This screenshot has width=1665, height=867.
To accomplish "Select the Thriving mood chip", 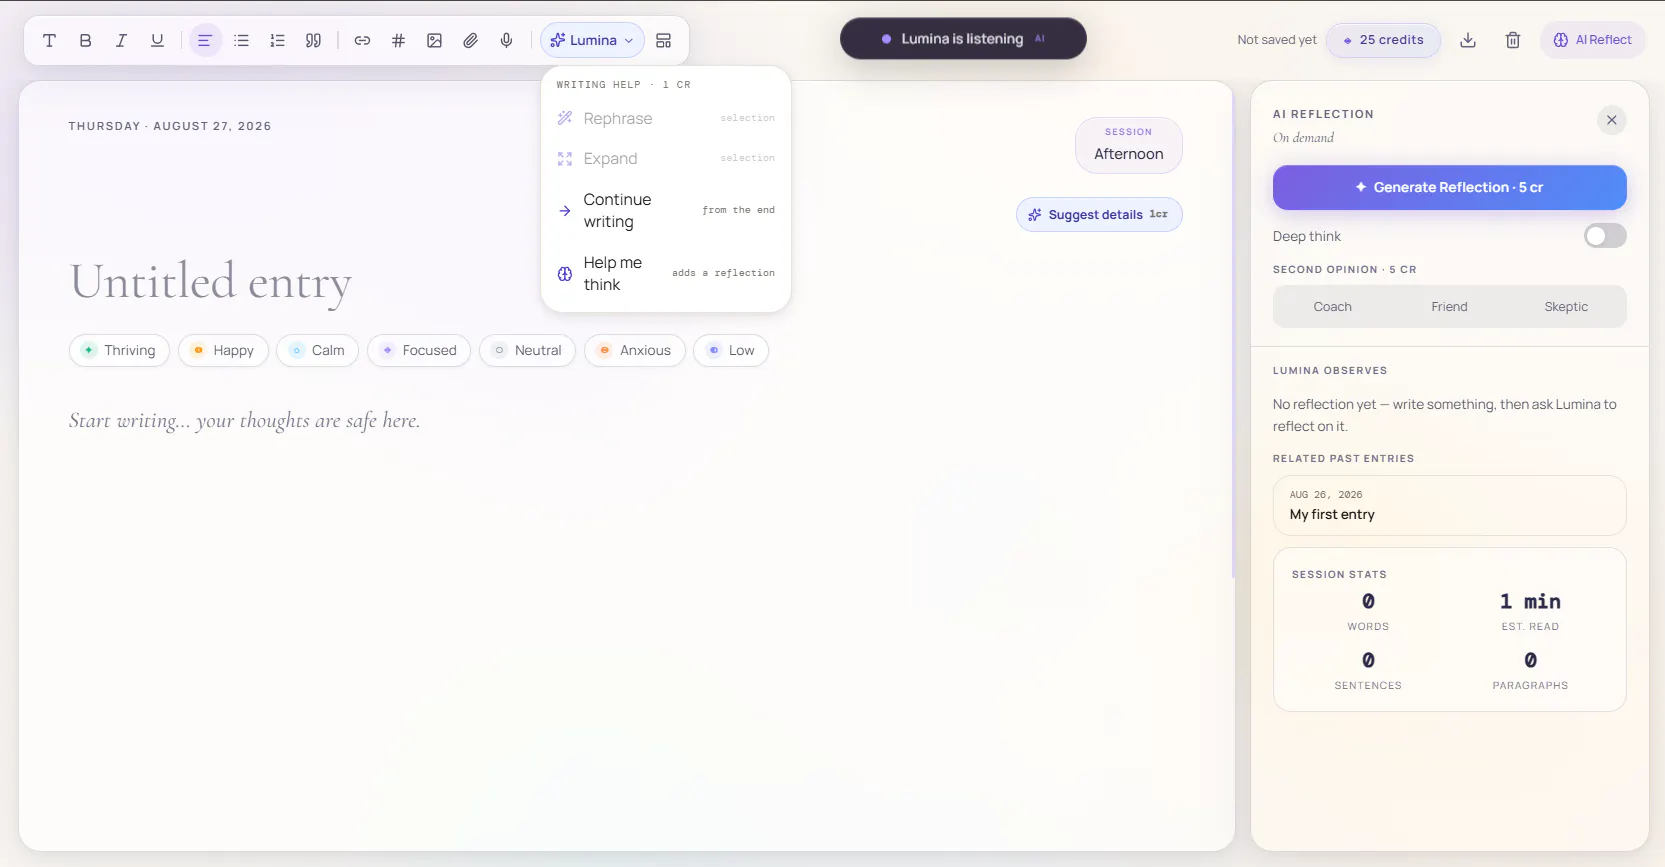I will (x=119, y=351).
